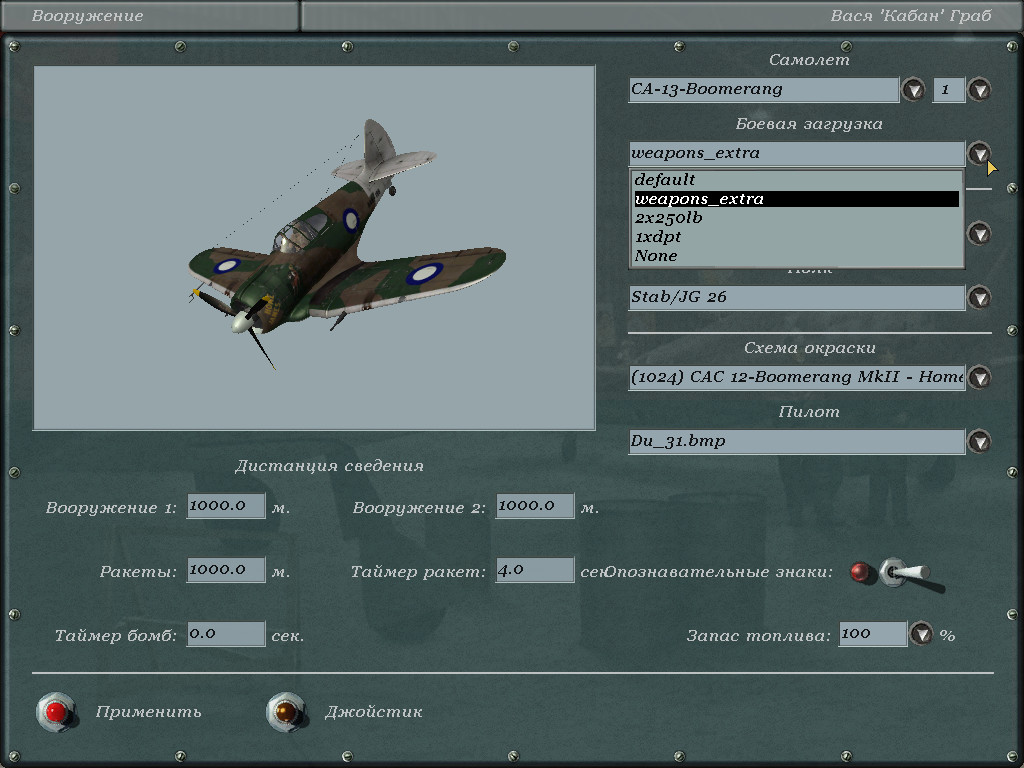Select None in the loadout list

tap(797, 255)
